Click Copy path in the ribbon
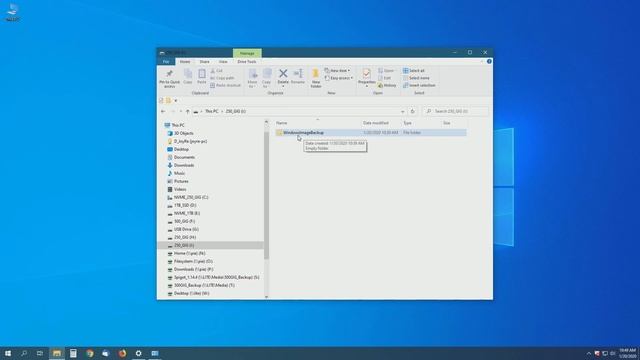640x360 pixels. click(x=222, y=78)
